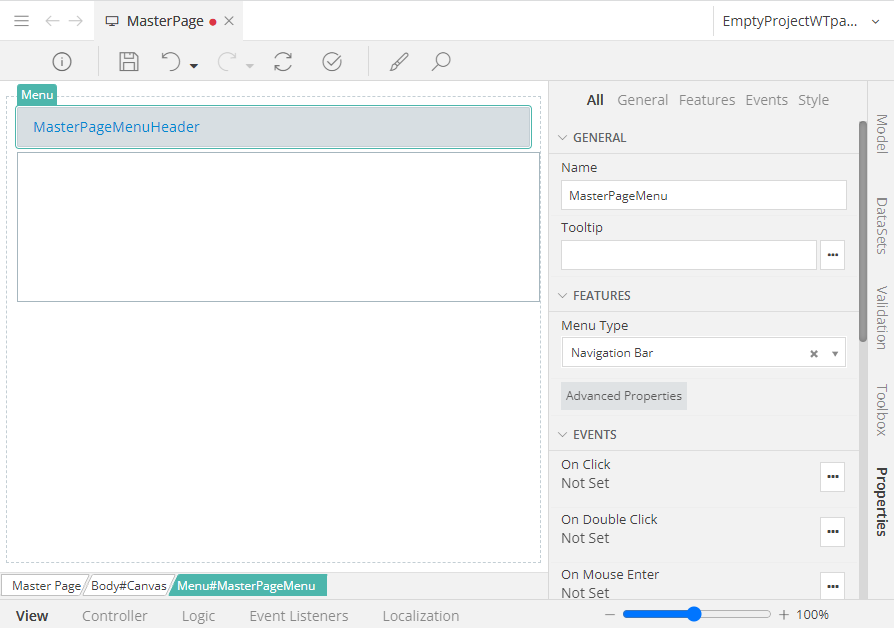This screenshot has width=894, height=628.
Task: Save using the floppy disk icon
Action: [x=129, y=62]
